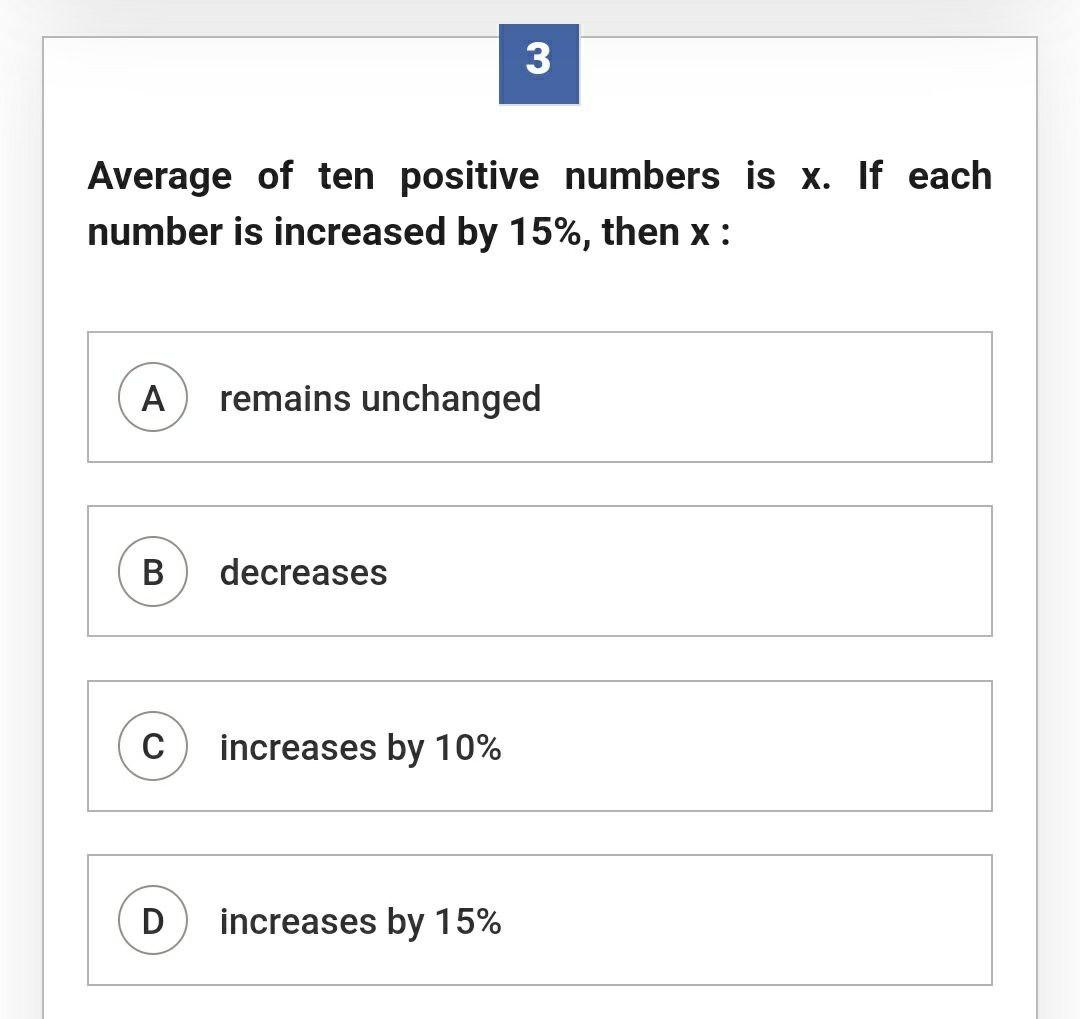Click the blue question number 3 badge
1080x1019 pixels.
(538, 62)
